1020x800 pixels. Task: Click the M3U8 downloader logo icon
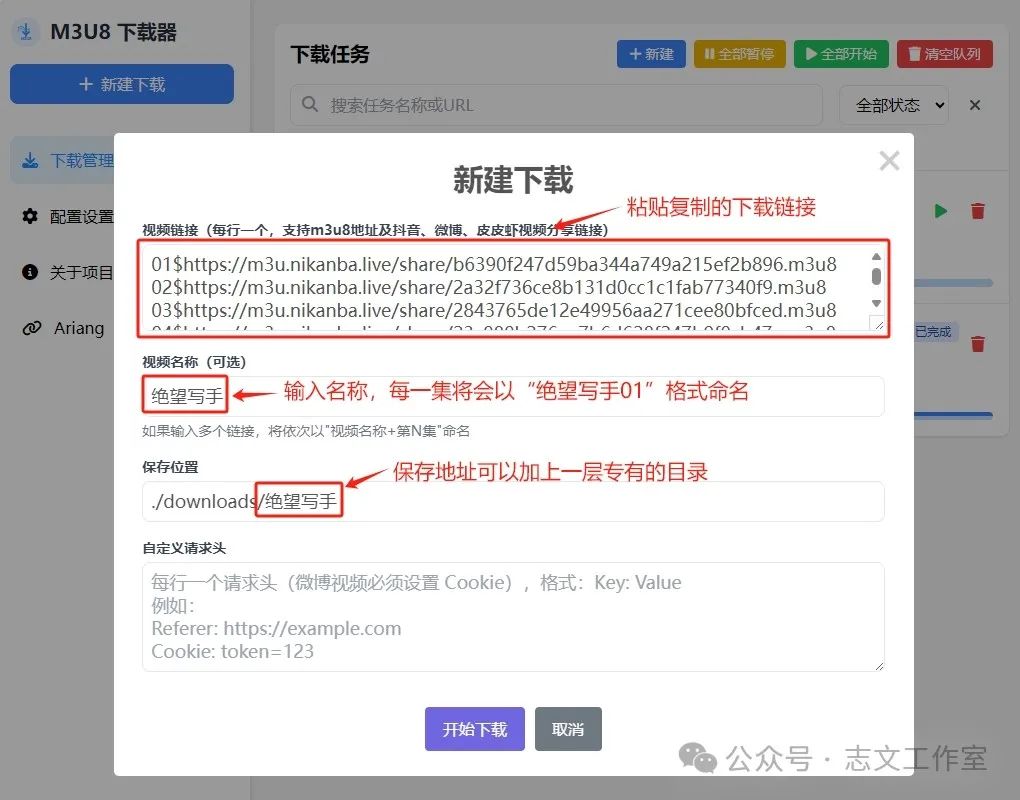(26, 31)
